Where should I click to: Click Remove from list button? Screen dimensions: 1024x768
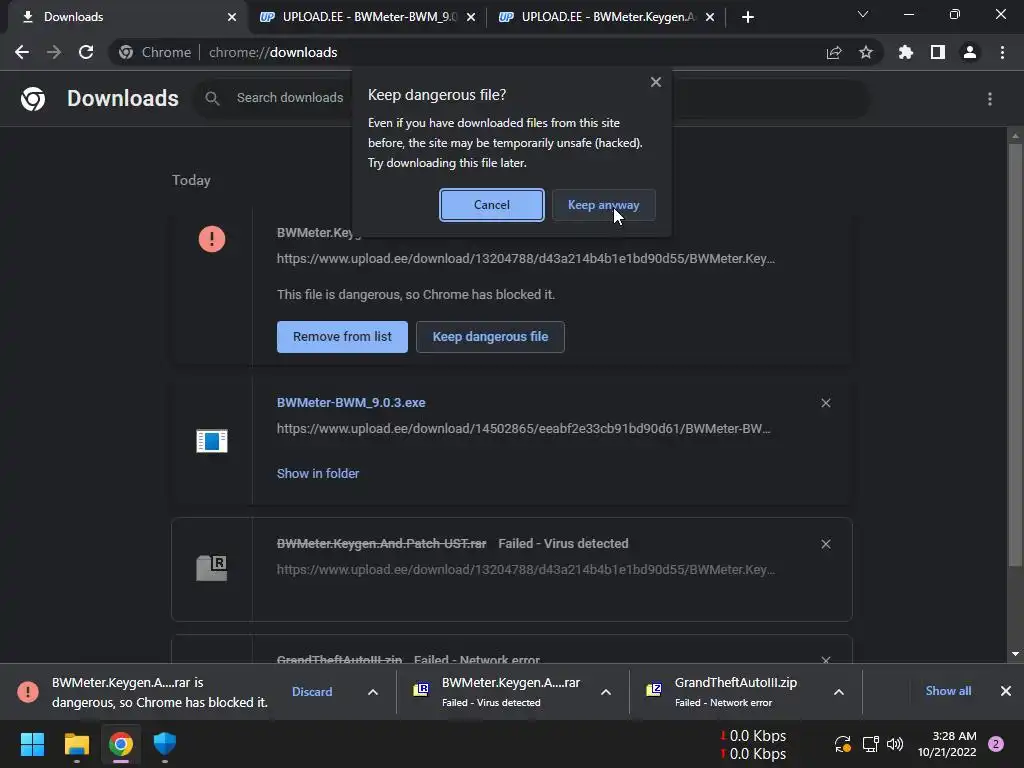[x=342, y=337]
